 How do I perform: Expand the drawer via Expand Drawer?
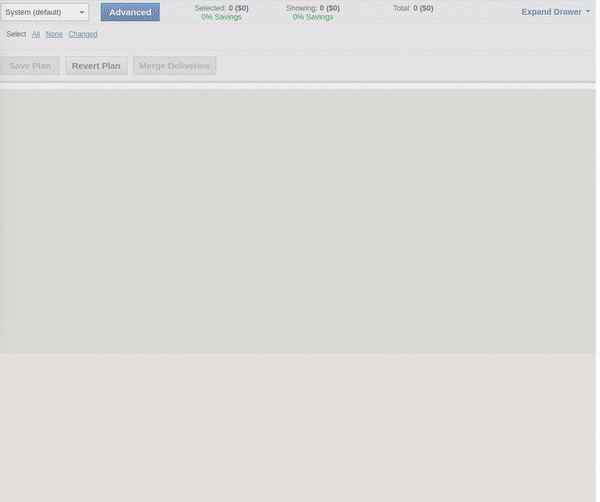[551, 12]
